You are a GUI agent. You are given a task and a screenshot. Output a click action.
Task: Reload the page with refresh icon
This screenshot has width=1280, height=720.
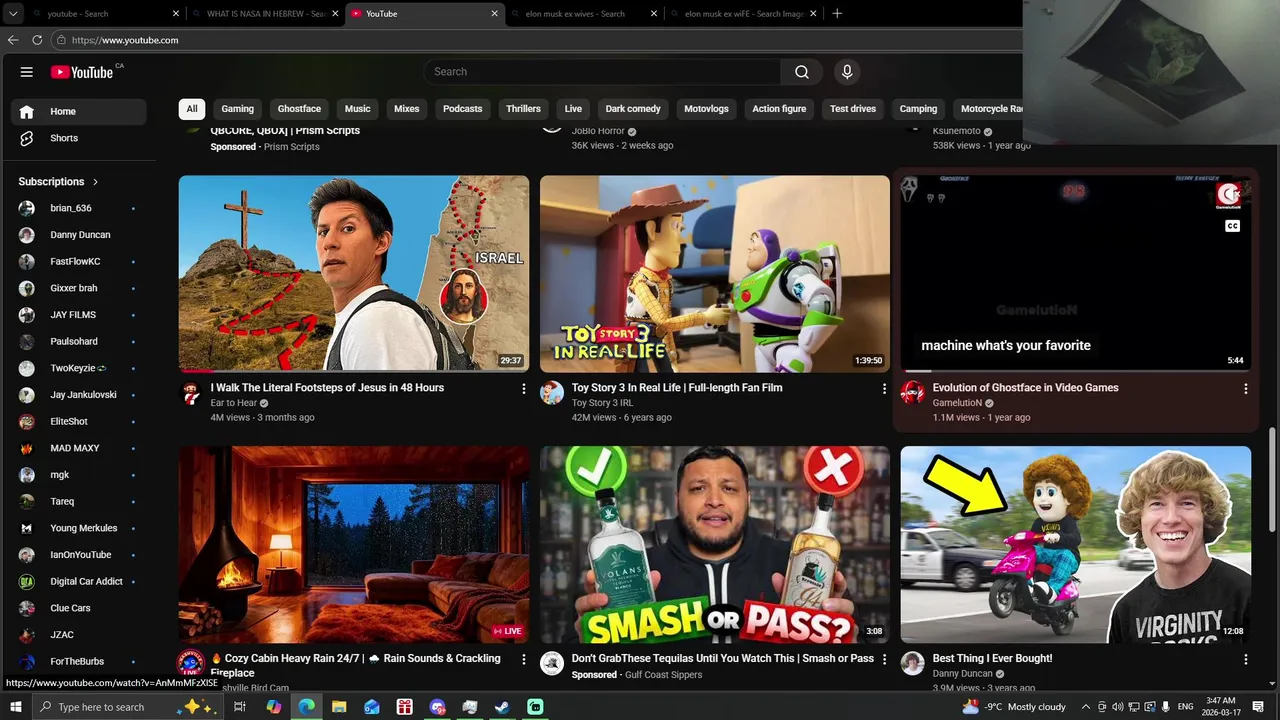[x=37, y=40]
